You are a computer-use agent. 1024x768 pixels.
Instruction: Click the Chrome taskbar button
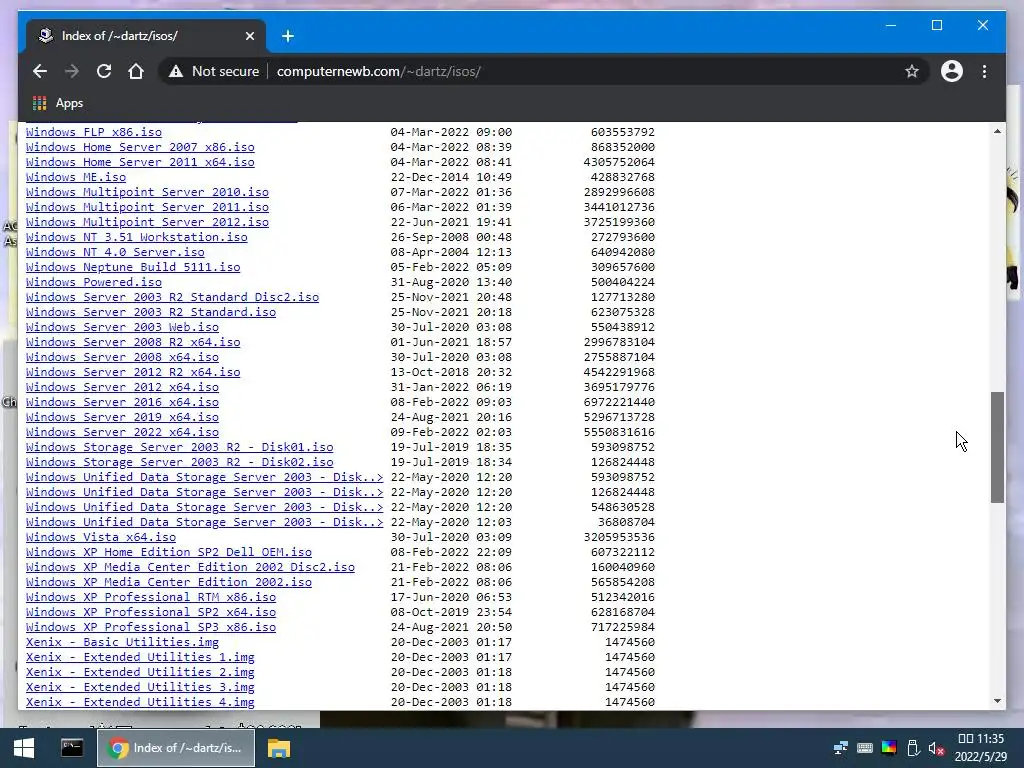(x=176, y=748)
